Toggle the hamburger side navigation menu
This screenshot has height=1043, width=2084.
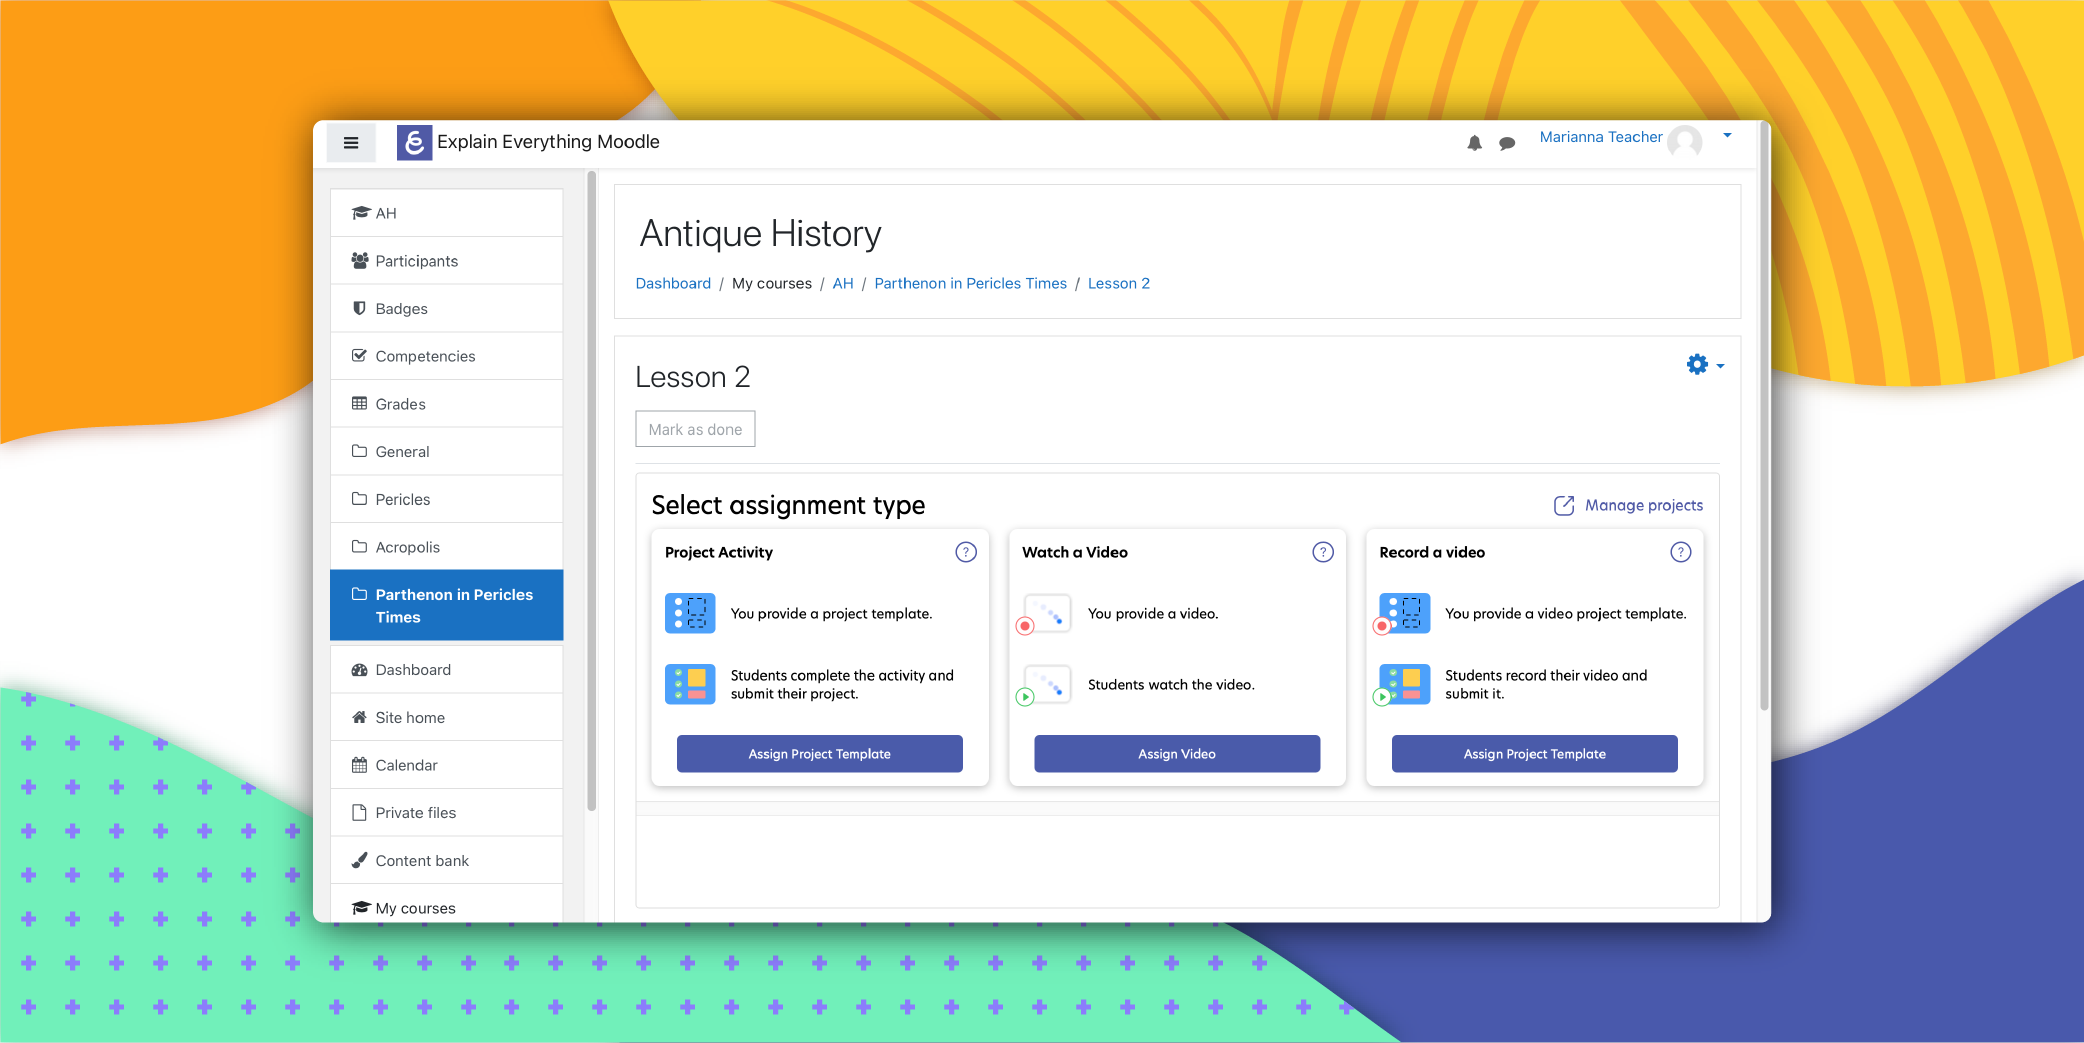(x=351, y=143)
